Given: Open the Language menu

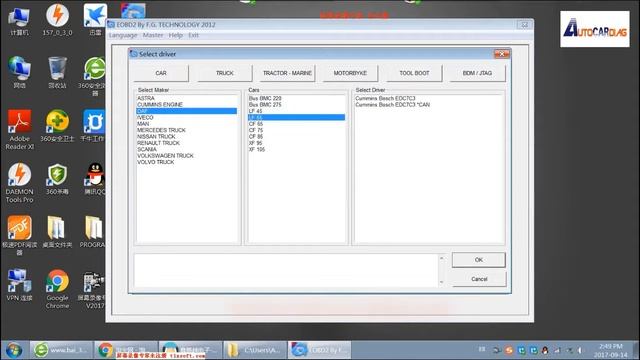Looking at the screenshot, I should tap(123, 36).
